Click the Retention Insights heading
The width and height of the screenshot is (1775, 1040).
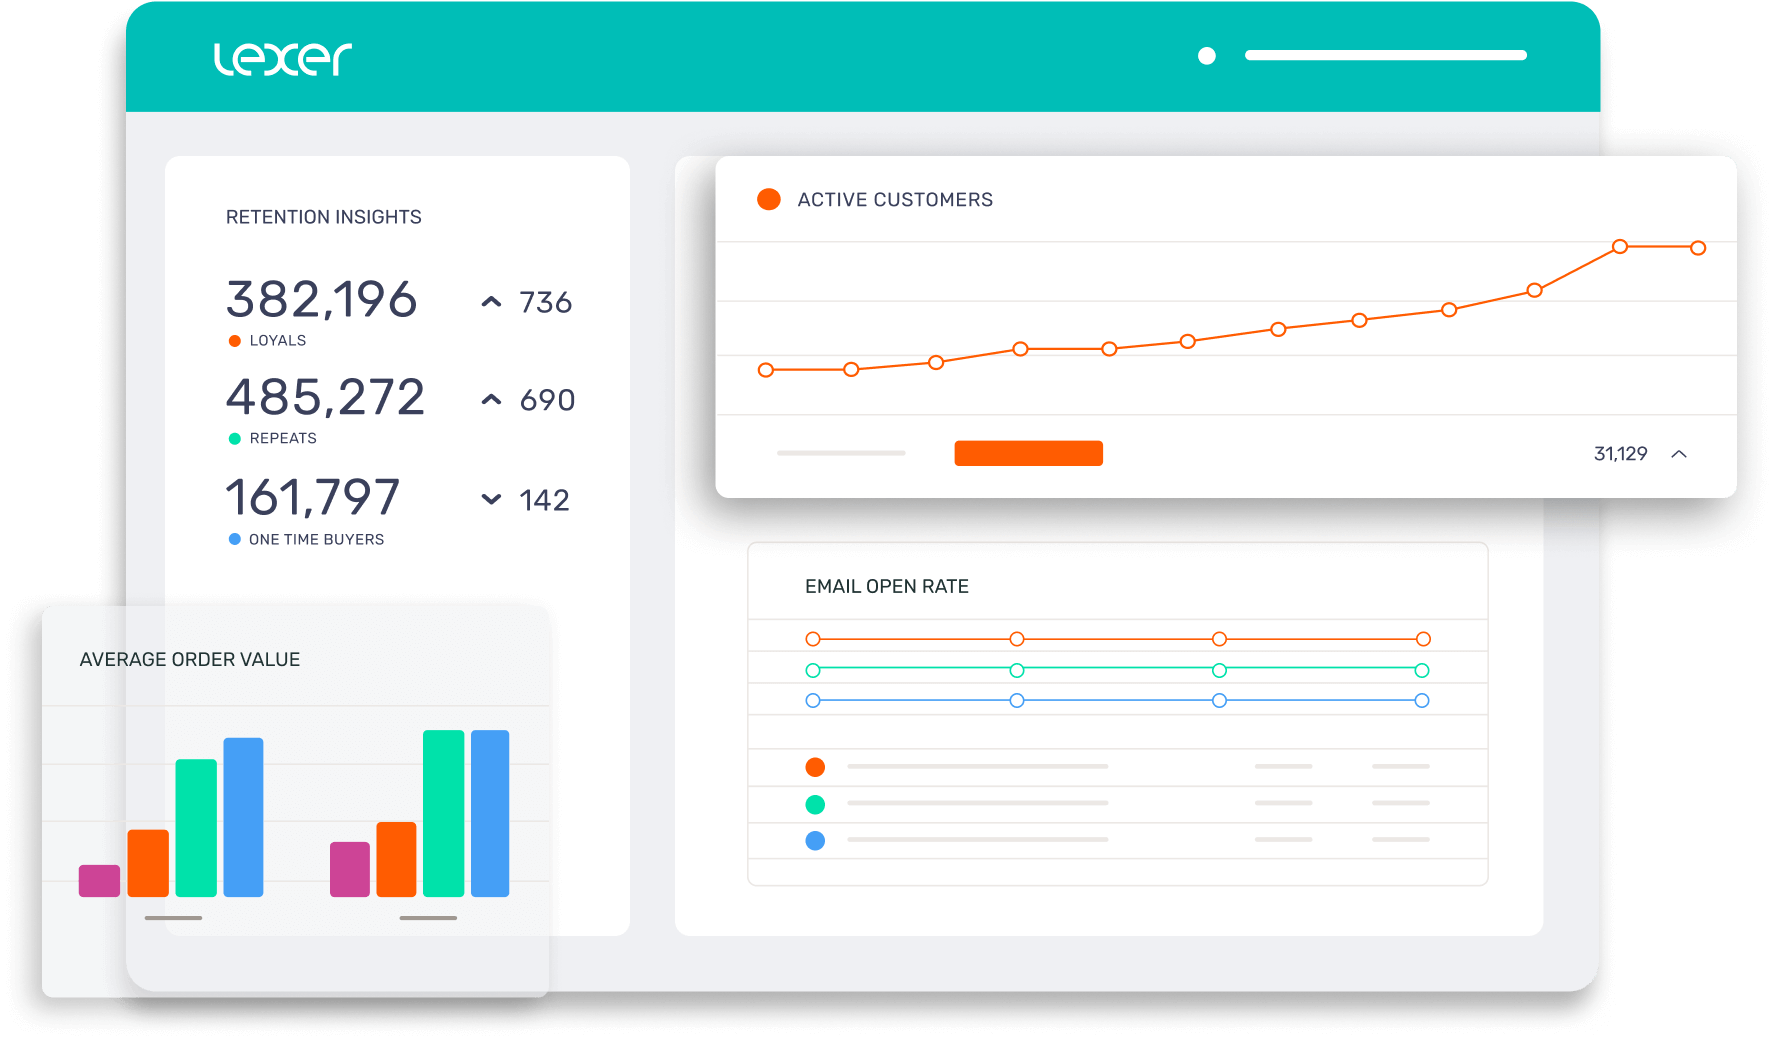click(x=324, y=216)
